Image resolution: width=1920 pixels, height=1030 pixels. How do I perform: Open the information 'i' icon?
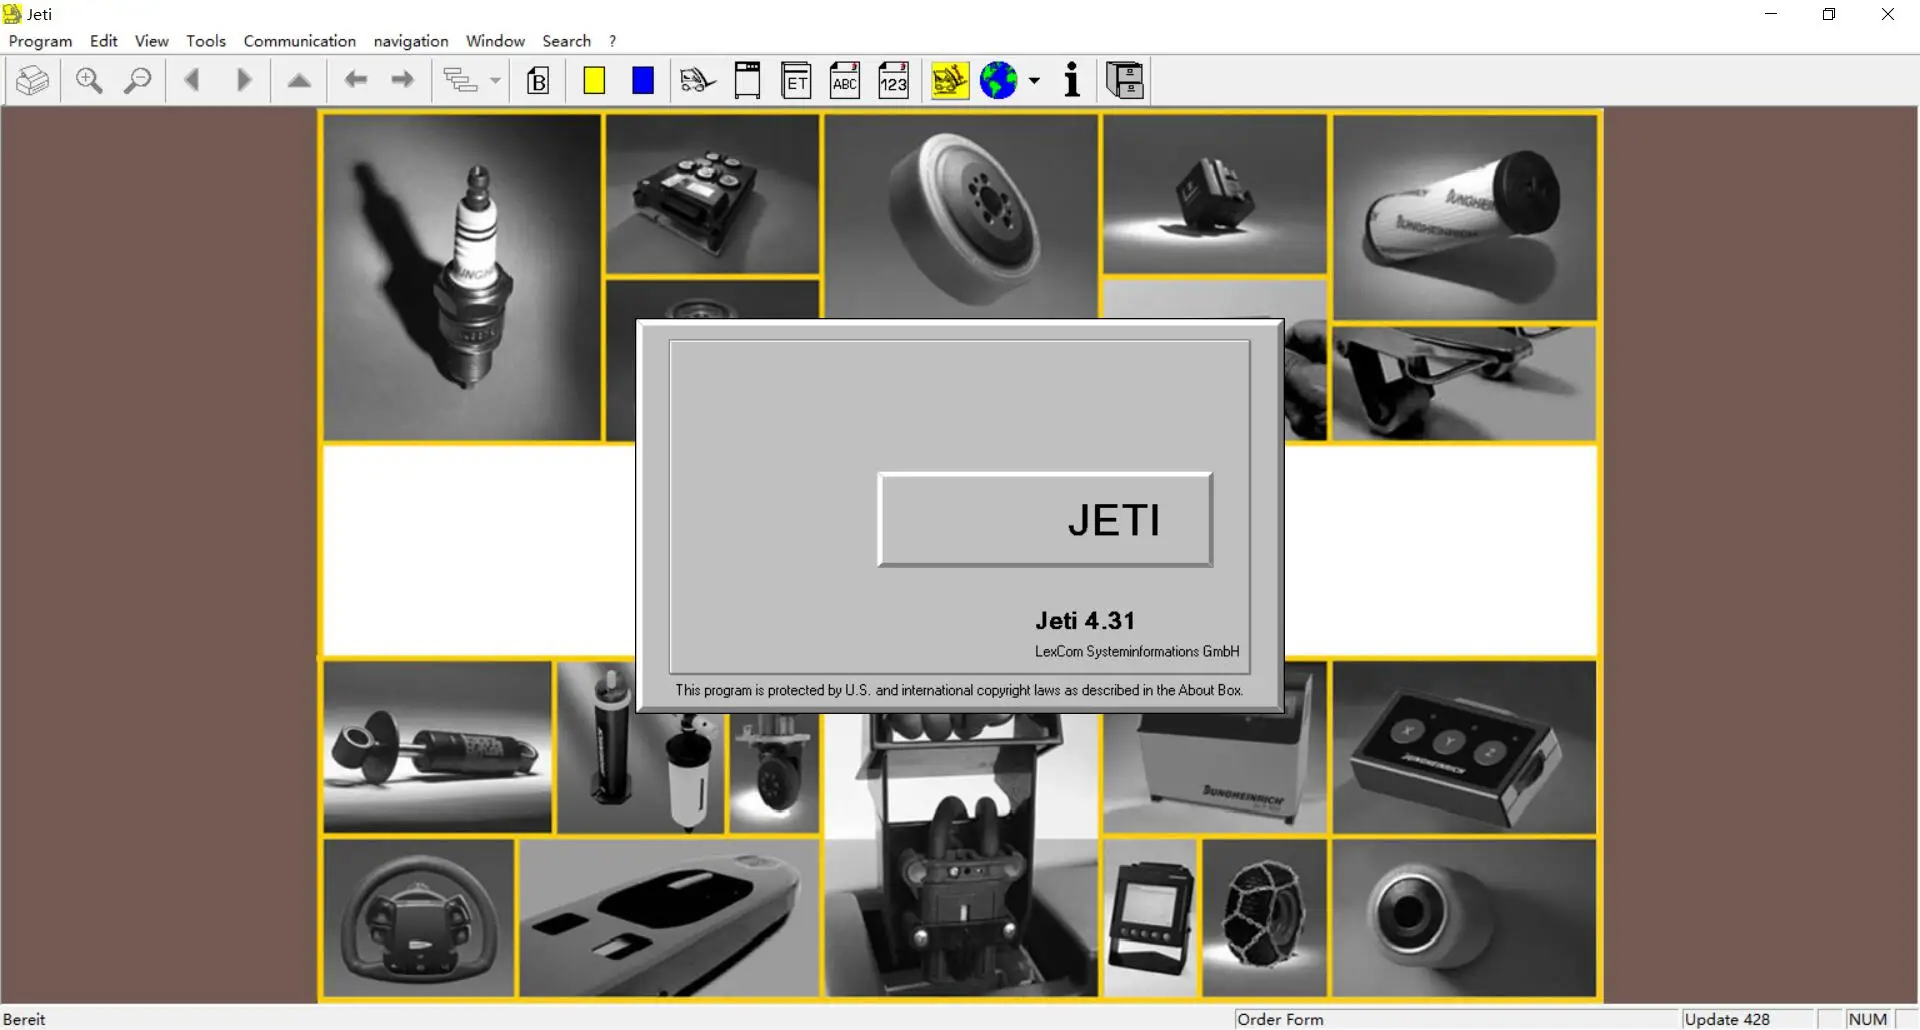1072,81
